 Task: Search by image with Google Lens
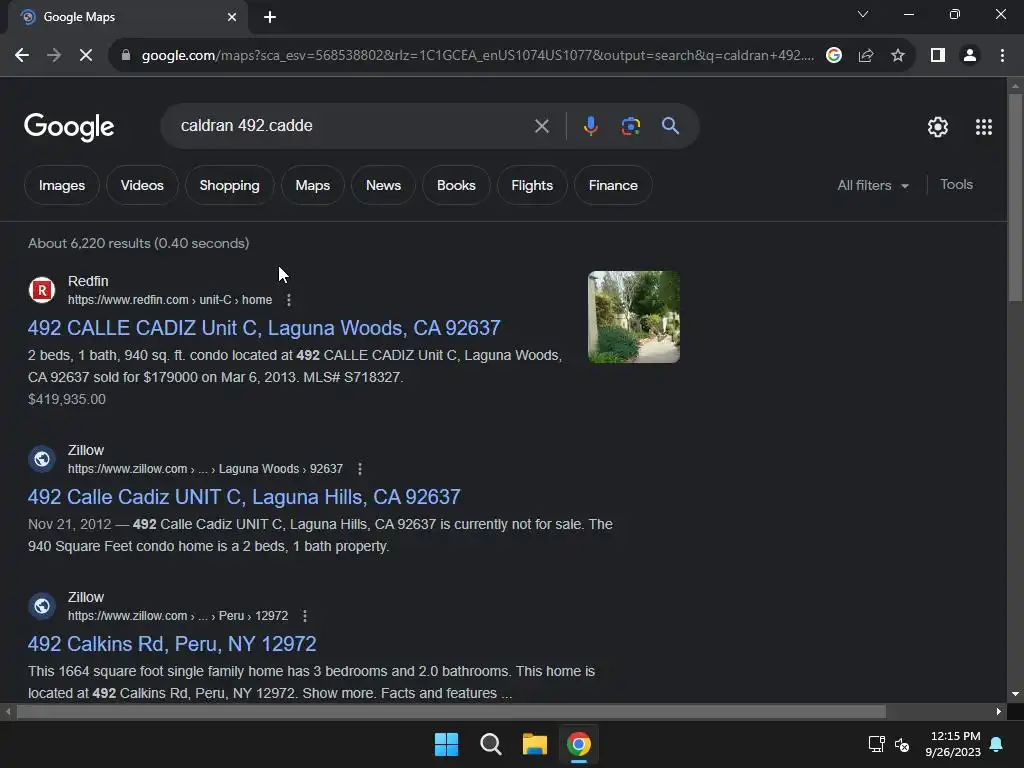pos(630,126)
